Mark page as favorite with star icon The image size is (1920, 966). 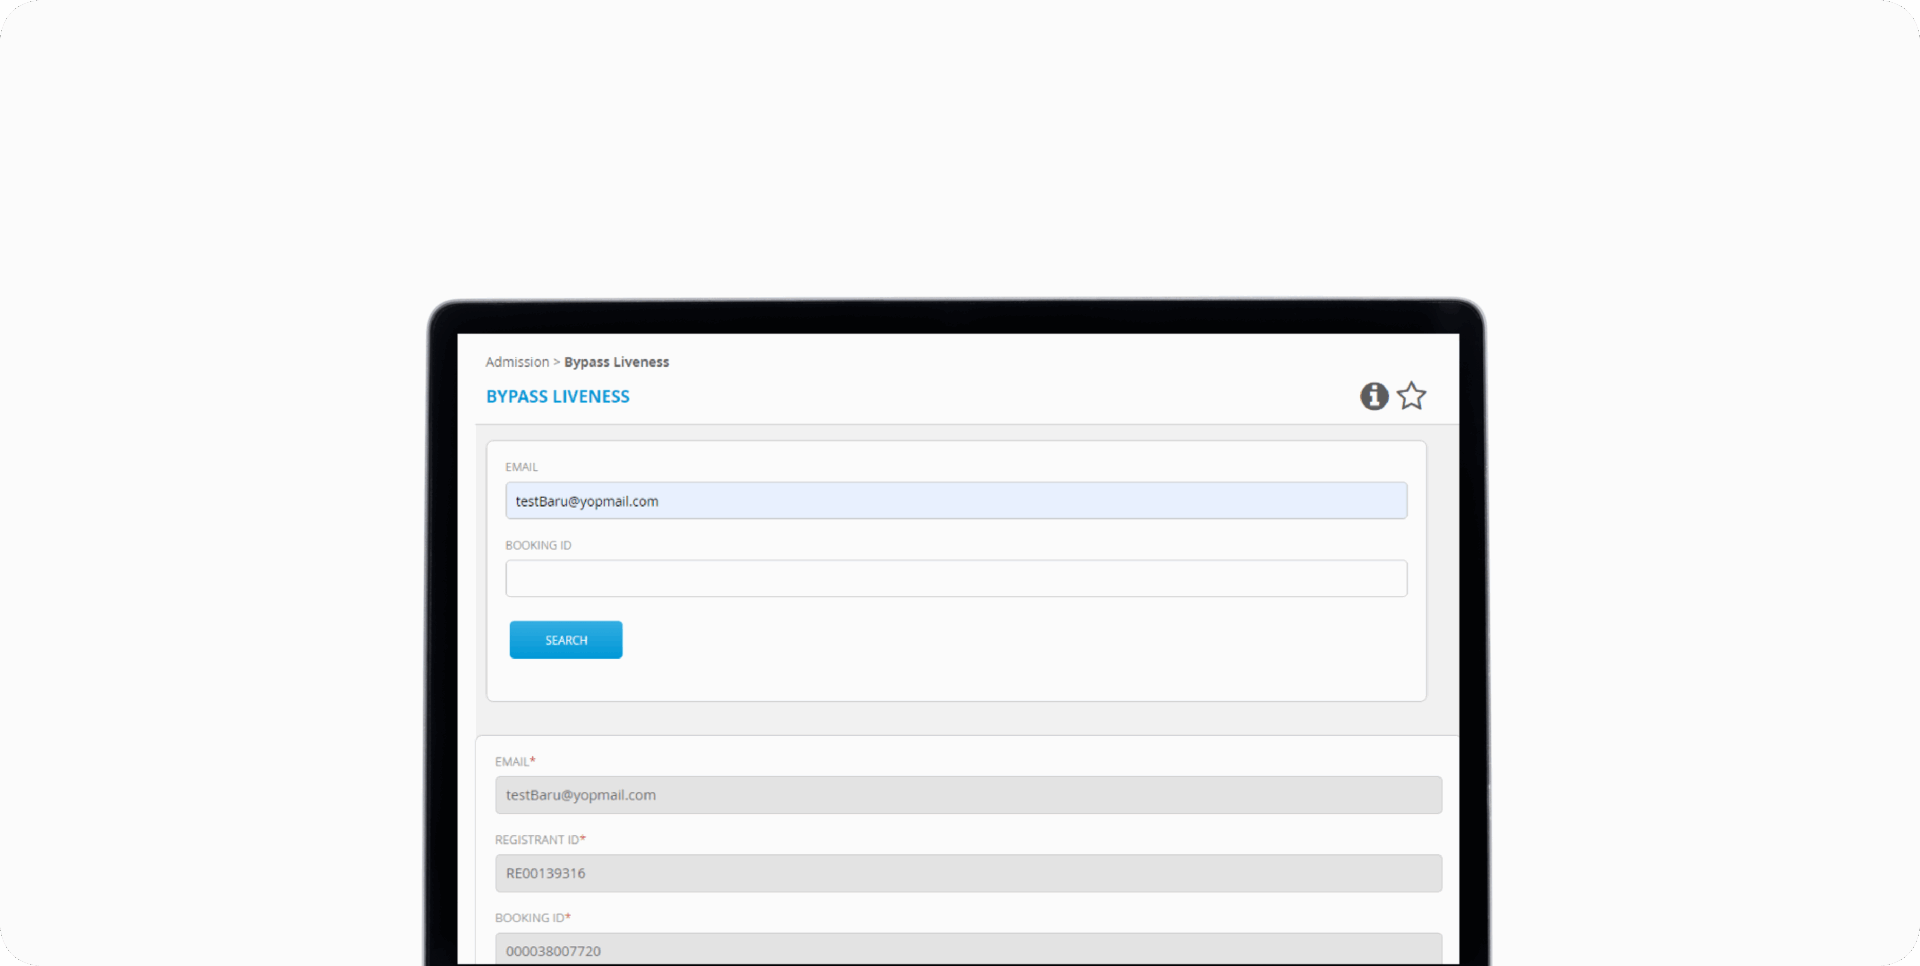coord(1412,396)
